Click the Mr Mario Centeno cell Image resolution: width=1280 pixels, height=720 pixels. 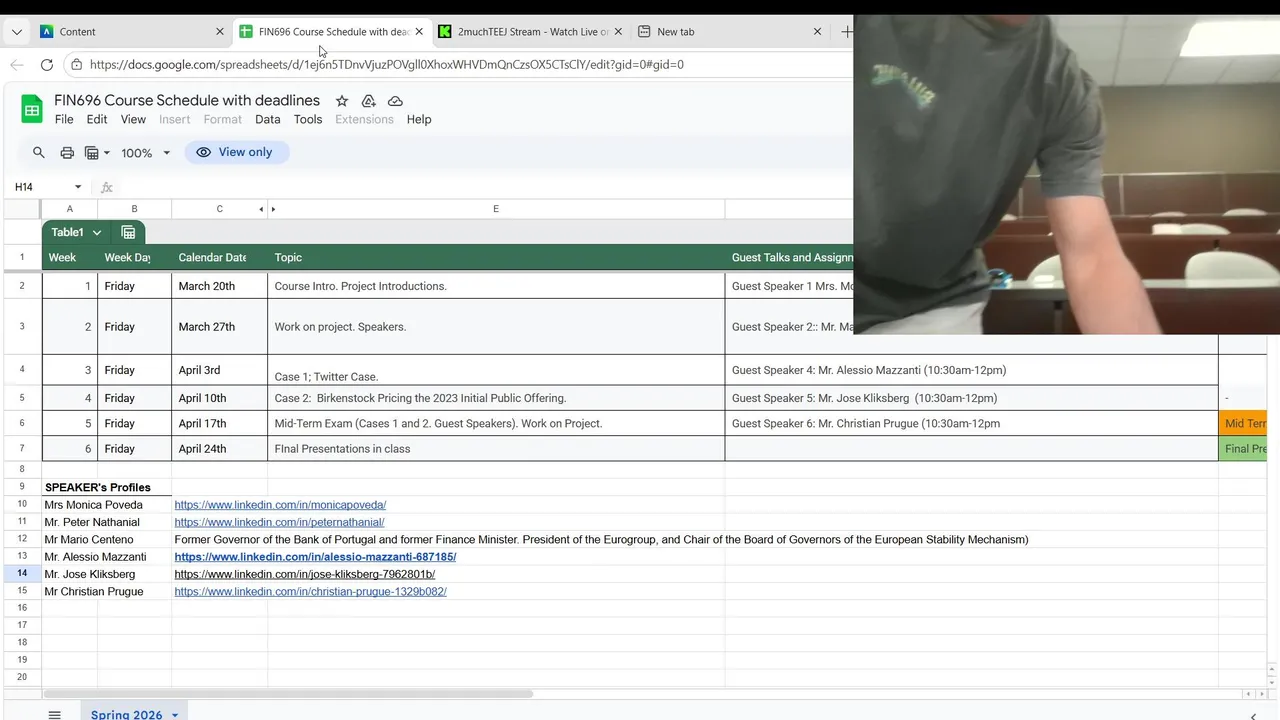point(106,540)
